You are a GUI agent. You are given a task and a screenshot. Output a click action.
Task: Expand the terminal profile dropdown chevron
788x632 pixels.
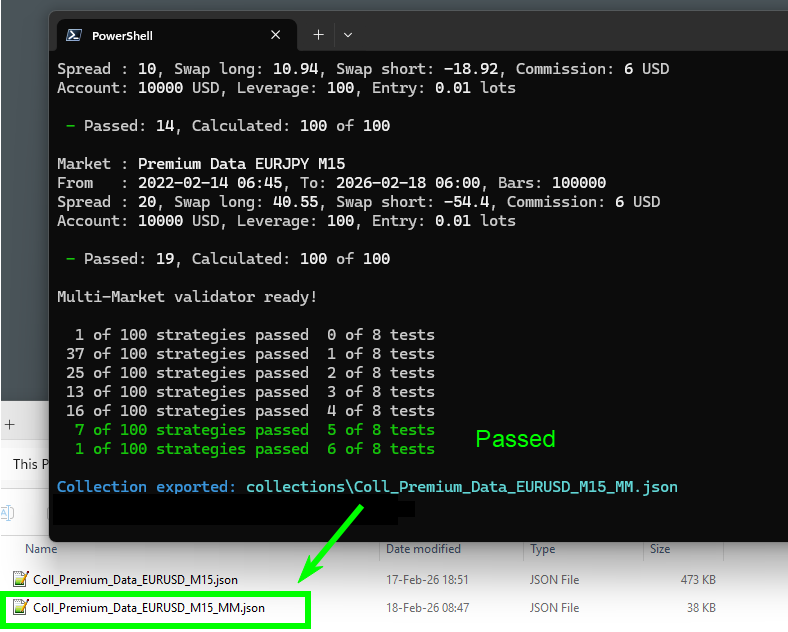click(x=348, y=35)
